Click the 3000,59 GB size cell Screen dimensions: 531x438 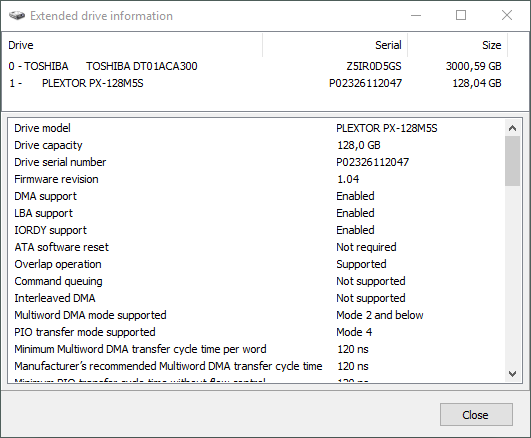click(473, 66)
